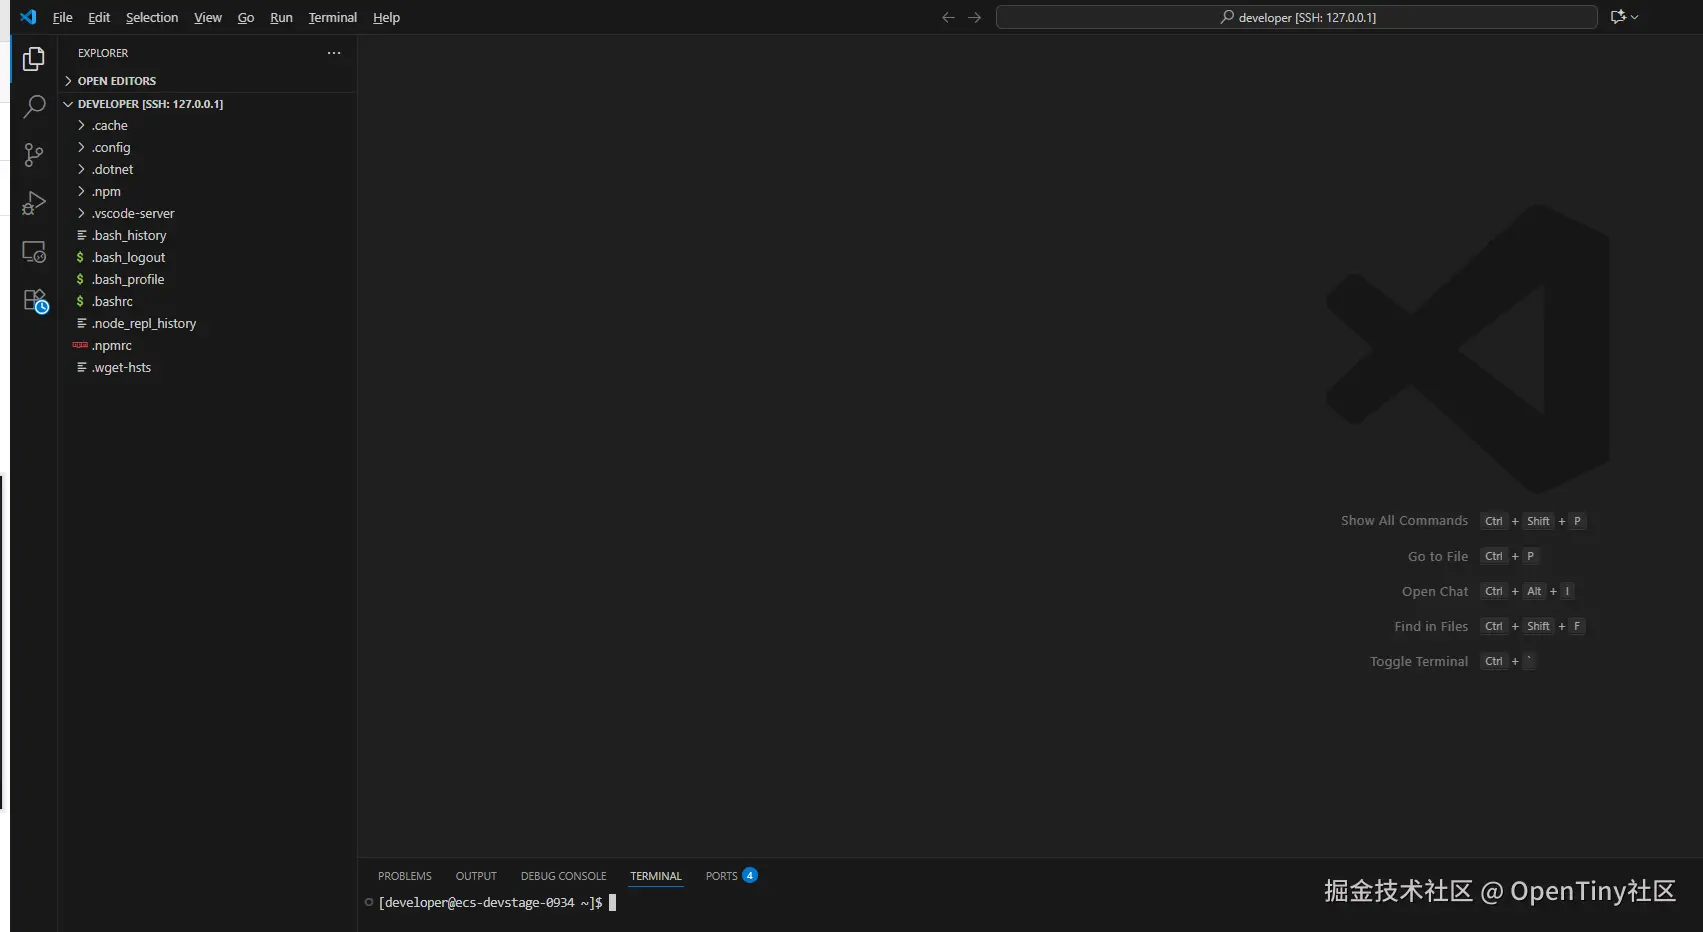Click the command search bar at the top

click(1295, 17)
